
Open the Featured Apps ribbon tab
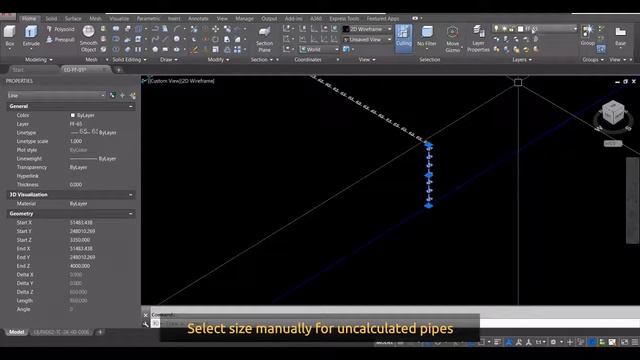click(382, 18)
